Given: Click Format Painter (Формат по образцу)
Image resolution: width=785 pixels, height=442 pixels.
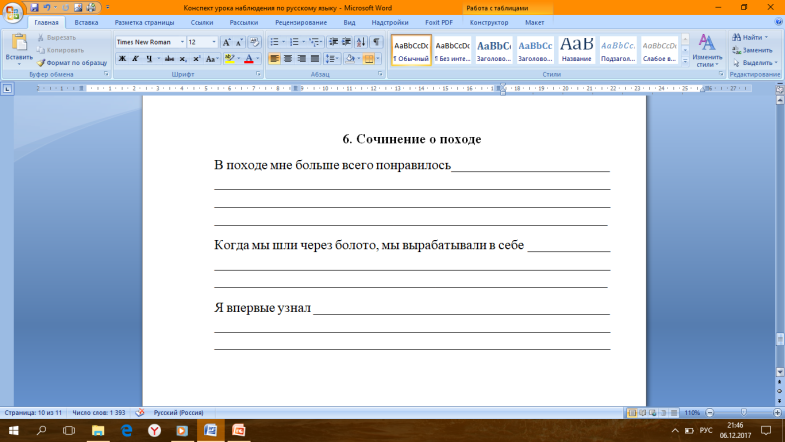Looking at the screenshot, I should tap(72, 63).
